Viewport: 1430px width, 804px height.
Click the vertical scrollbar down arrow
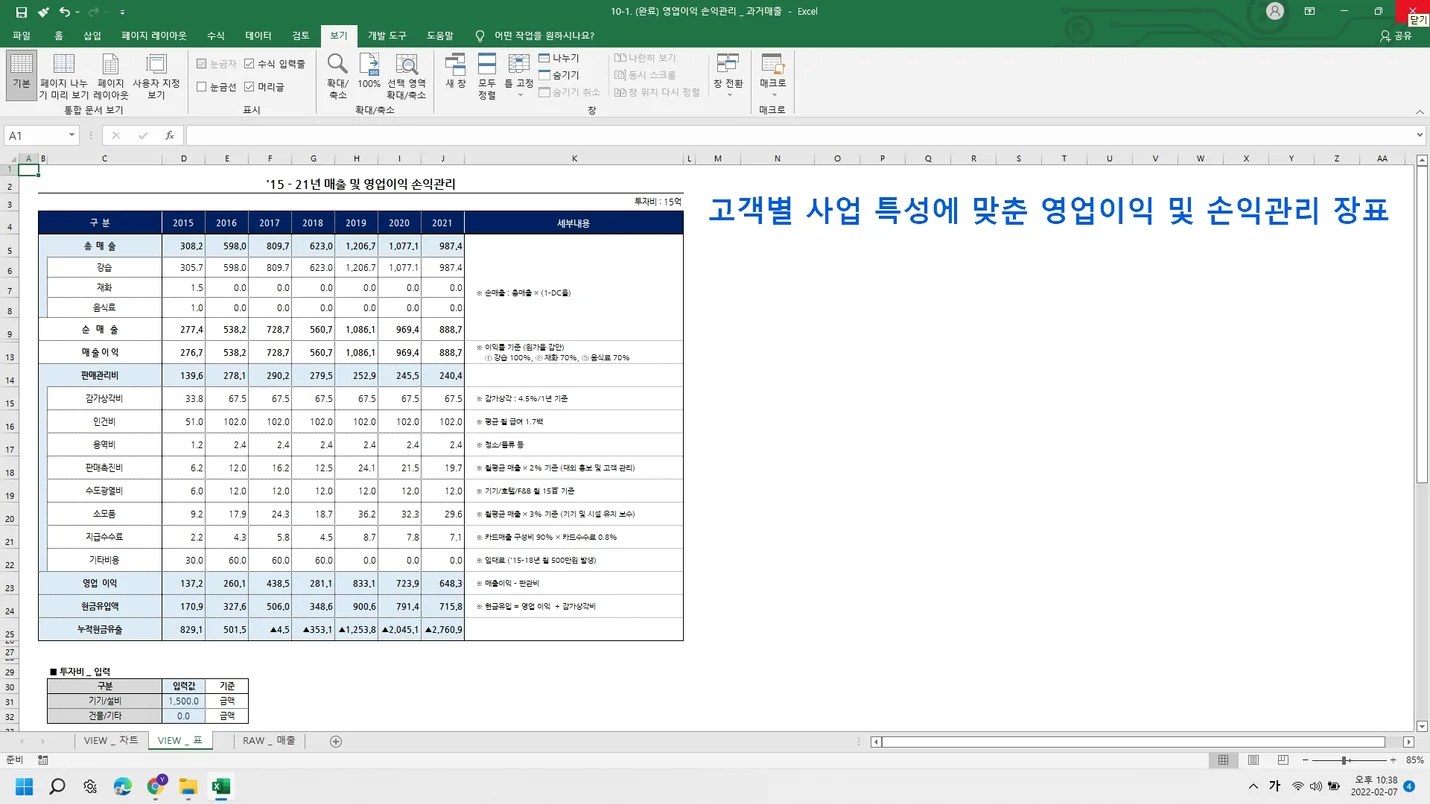pyautogui.click(x=1422, y=726)
